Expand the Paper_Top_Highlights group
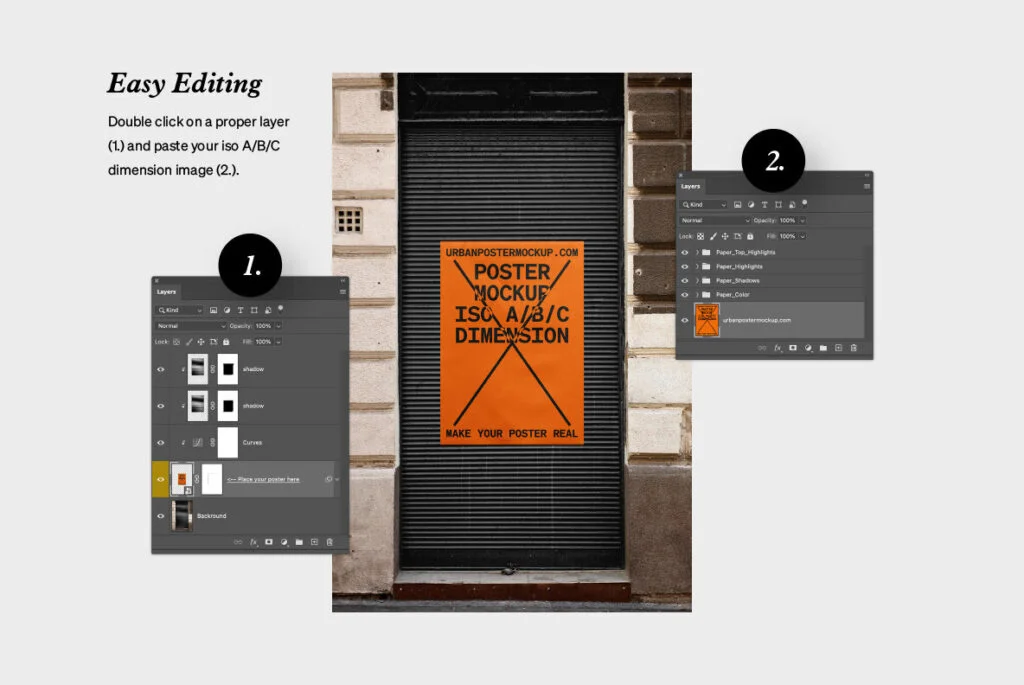Viewport: 1024px width, 685px height. [x=697, y=253]
